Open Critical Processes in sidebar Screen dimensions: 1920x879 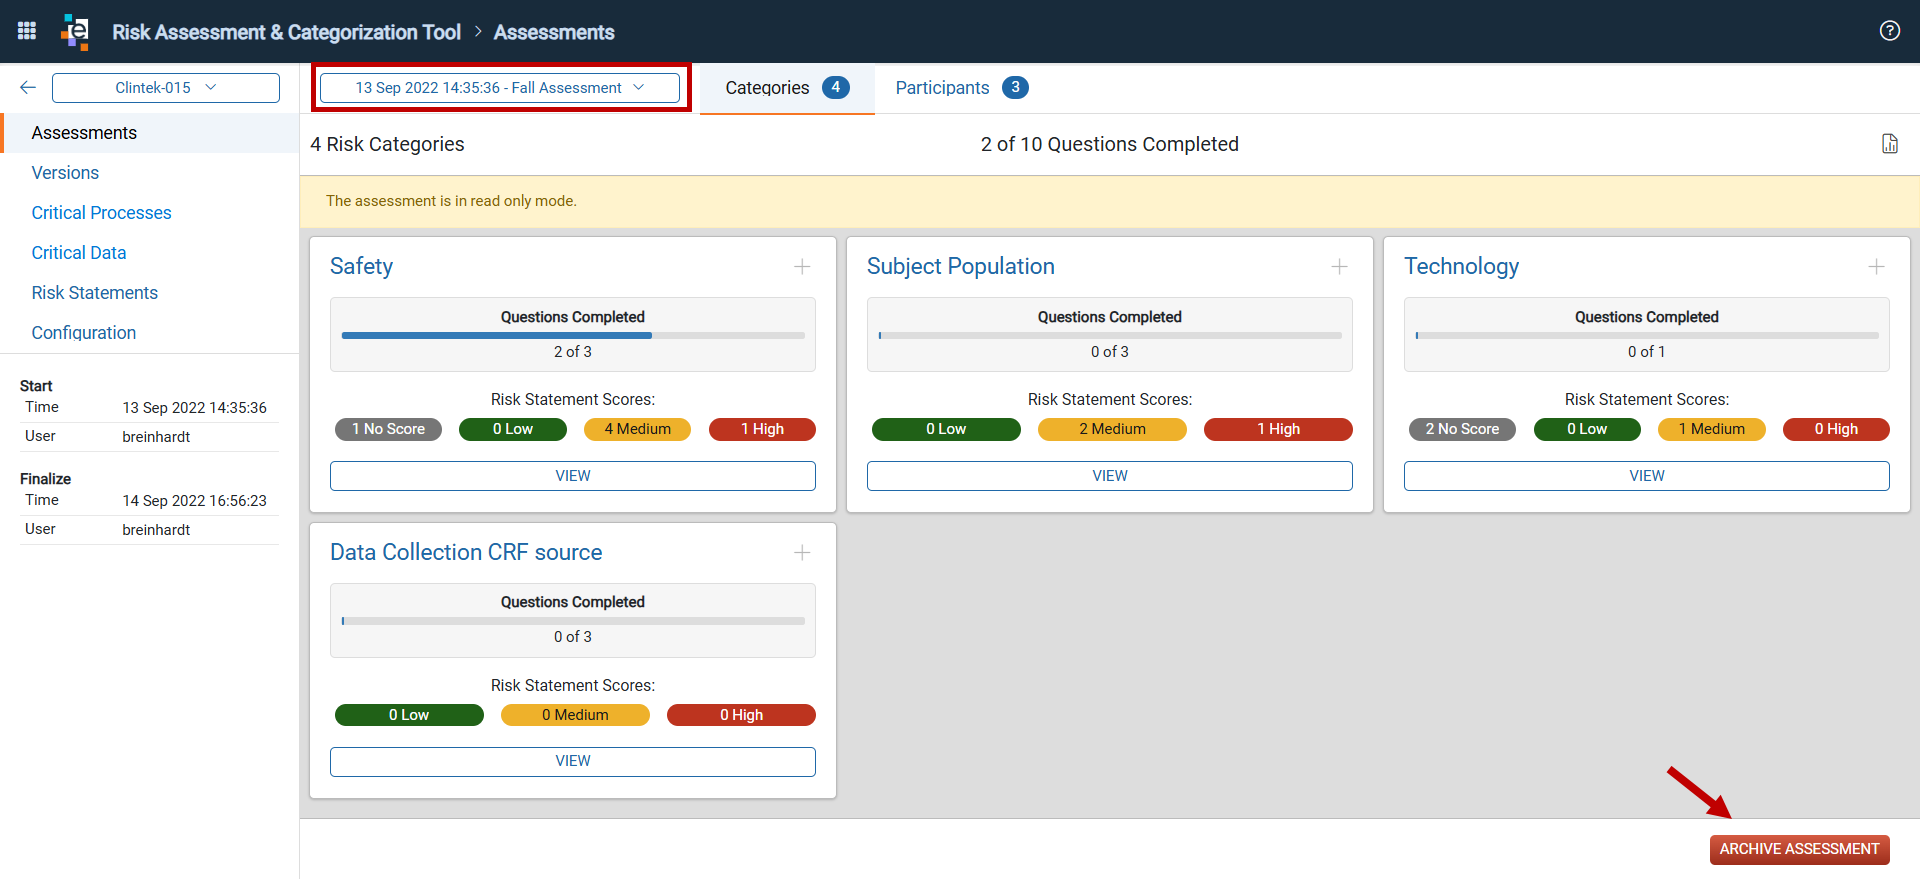point(101,213)
